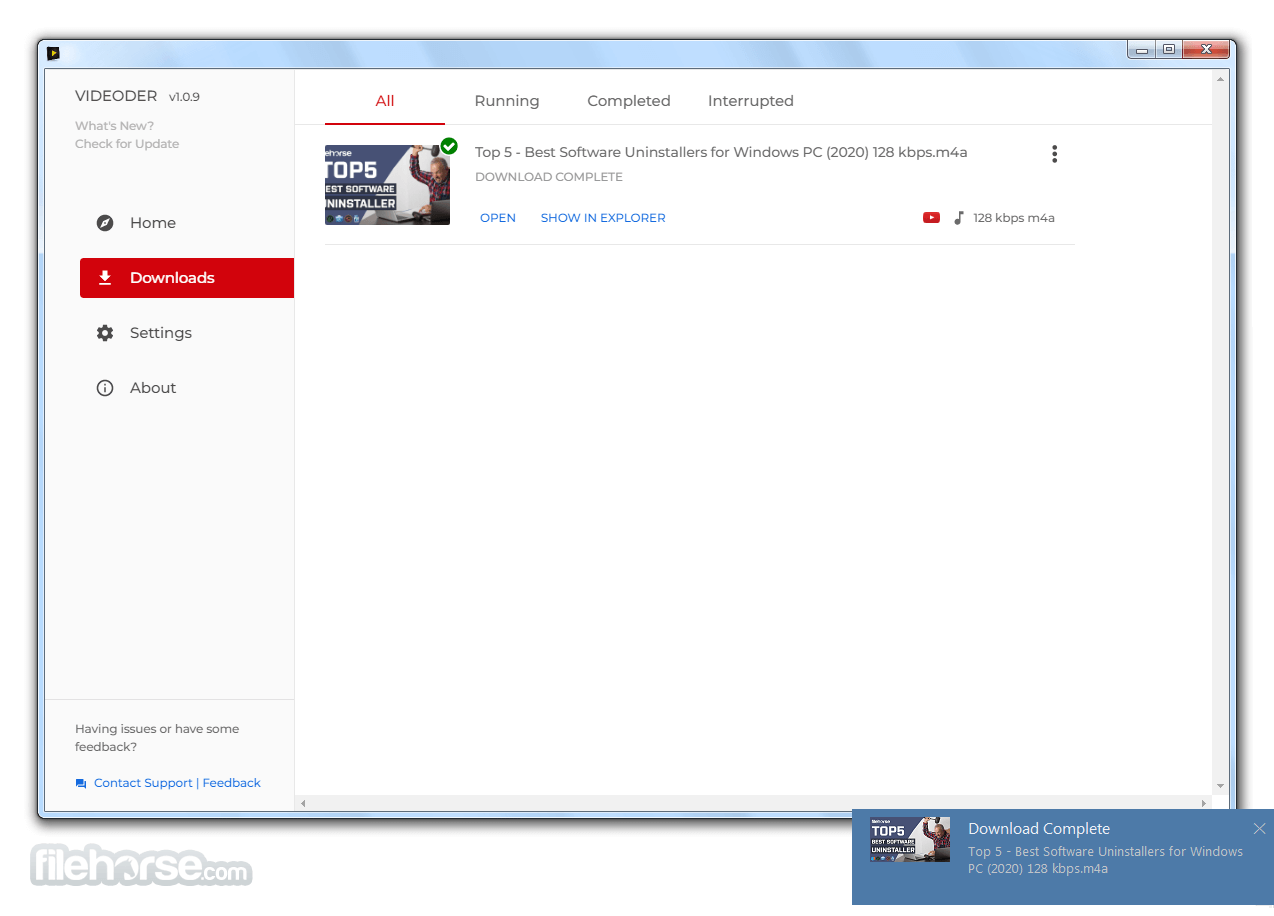Viewport: 1274px width, 916px height.
Task: Click the Home compass icon
Action: pos(105,223)
